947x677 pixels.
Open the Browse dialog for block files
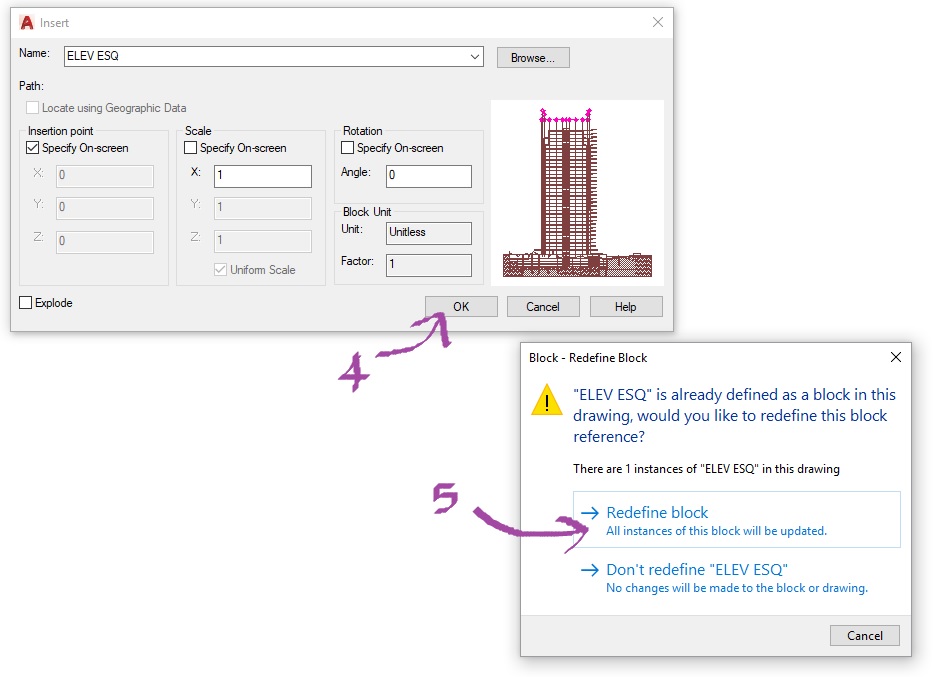pos(532,57)
